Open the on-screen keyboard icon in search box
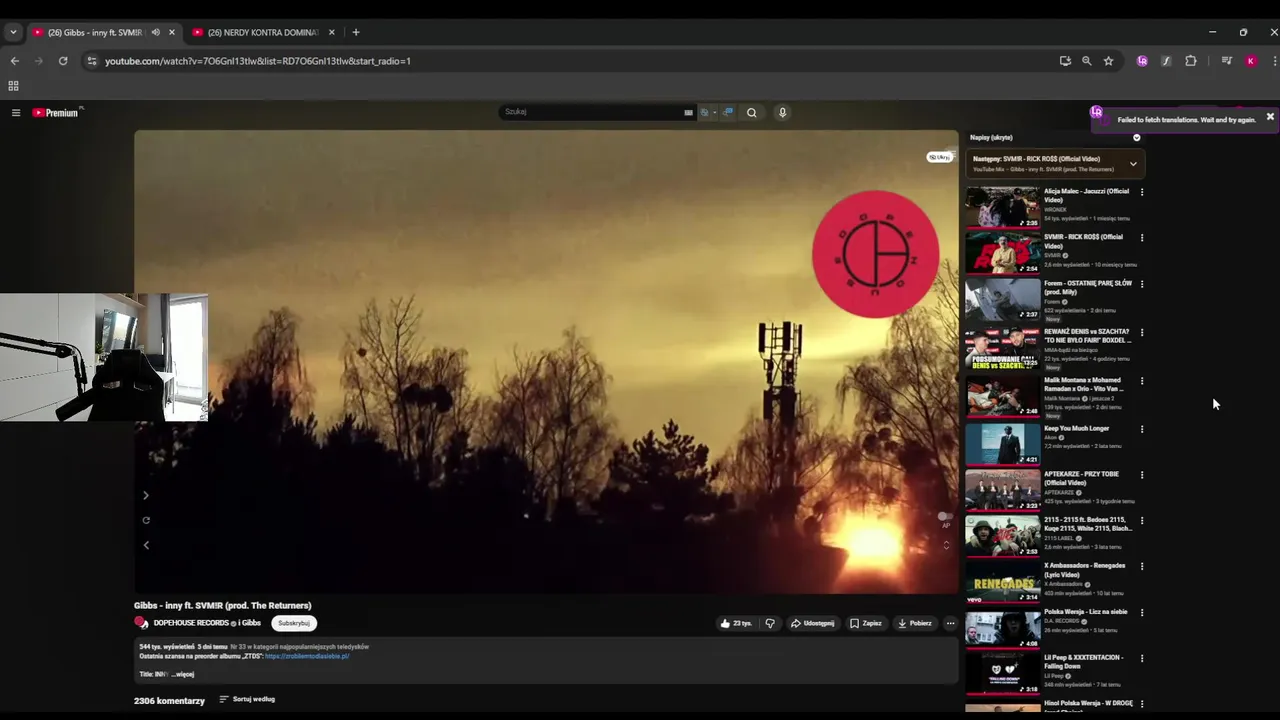The height and width of the screenshot is (720, 1280). point(688,112)
